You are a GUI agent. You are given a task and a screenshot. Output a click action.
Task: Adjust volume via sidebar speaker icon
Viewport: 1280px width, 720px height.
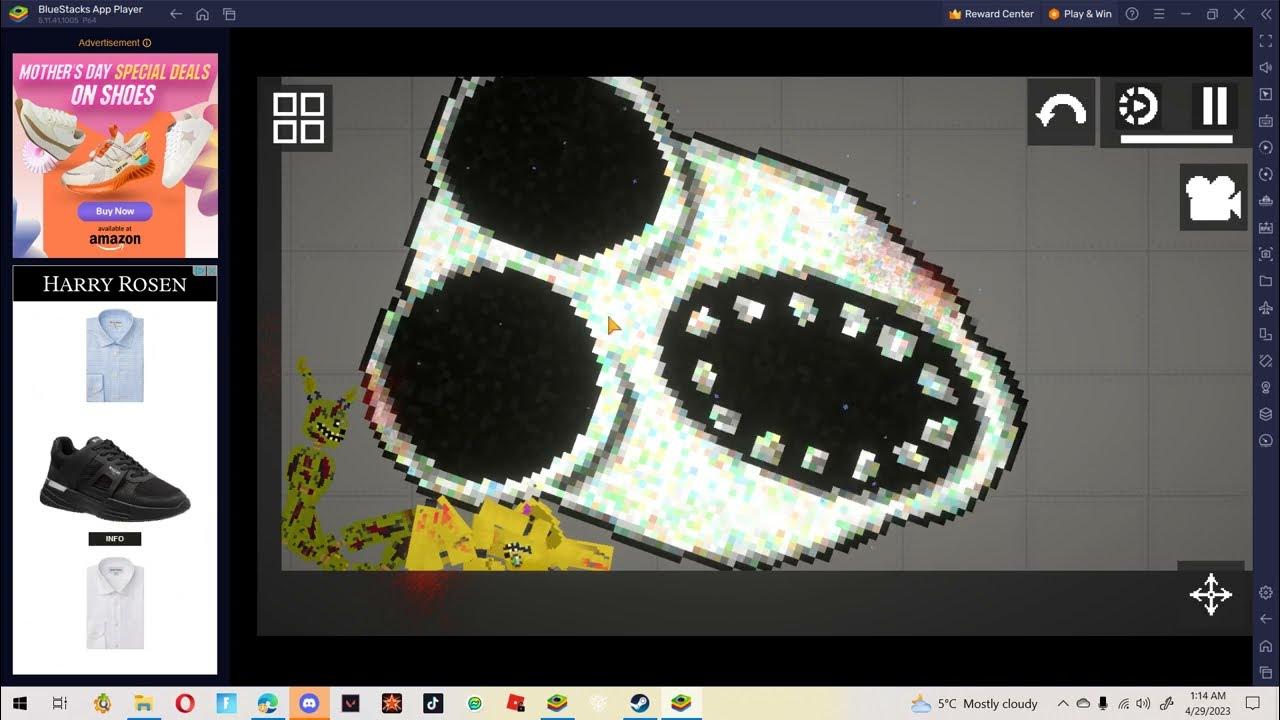(x=1266, y=68)
